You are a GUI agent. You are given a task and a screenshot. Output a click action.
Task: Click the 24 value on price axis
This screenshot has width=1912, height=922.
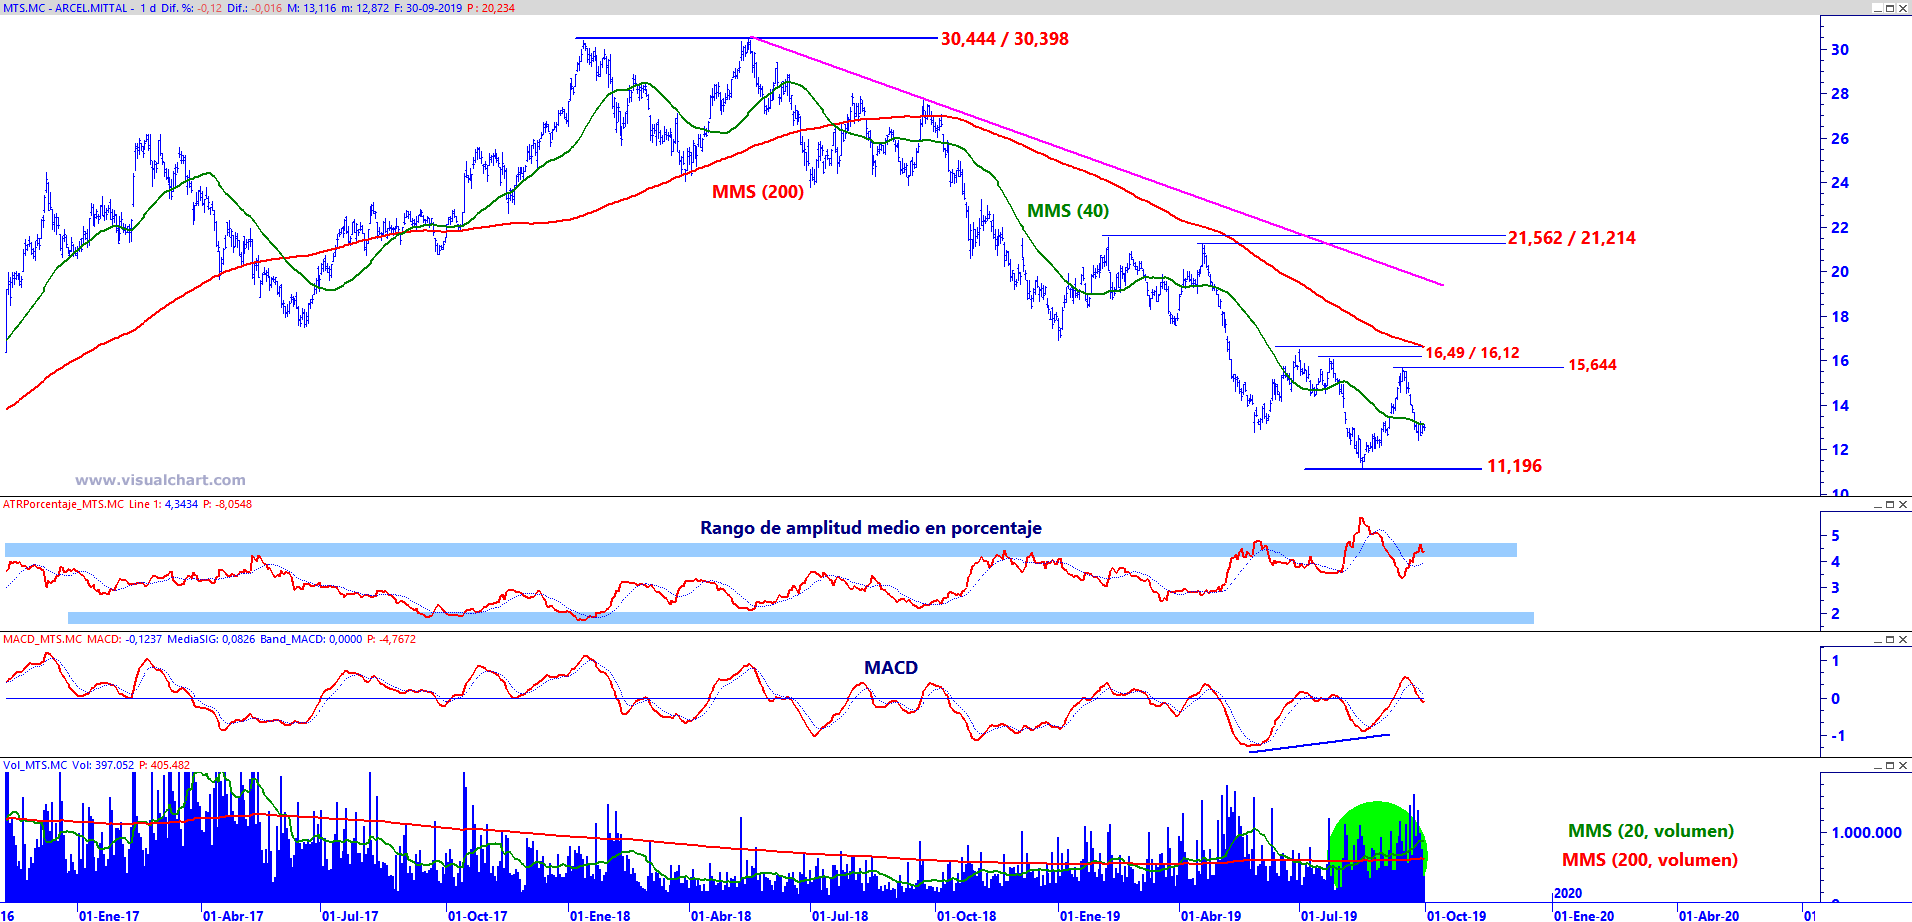(x=1840, y=183)
